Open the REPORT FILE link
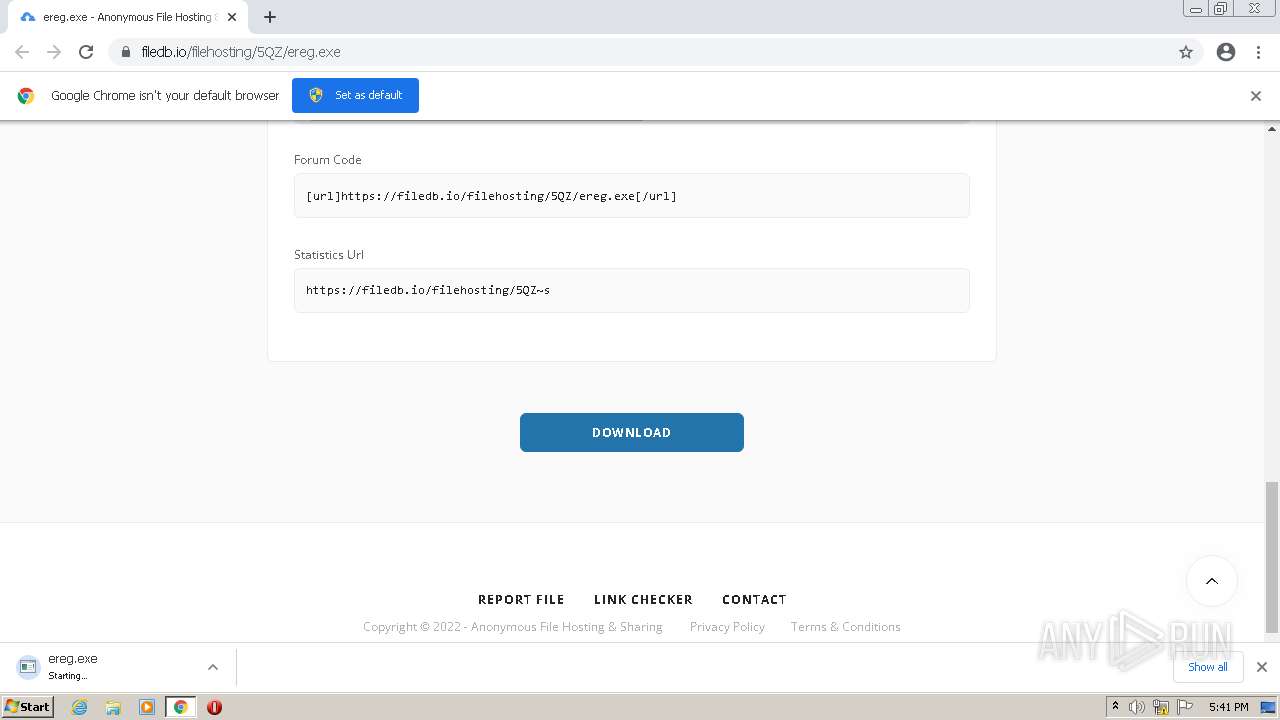 click(521, 599)
